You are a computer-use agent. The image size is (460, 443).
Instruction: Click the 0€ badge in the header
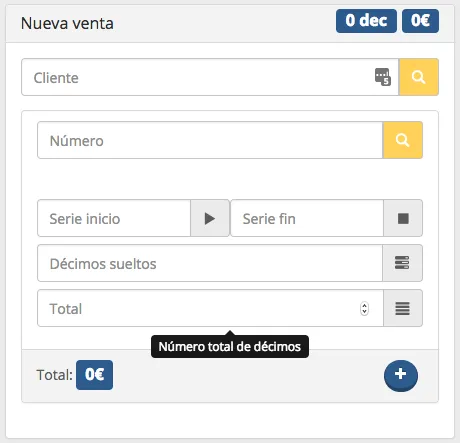(420, 21)
